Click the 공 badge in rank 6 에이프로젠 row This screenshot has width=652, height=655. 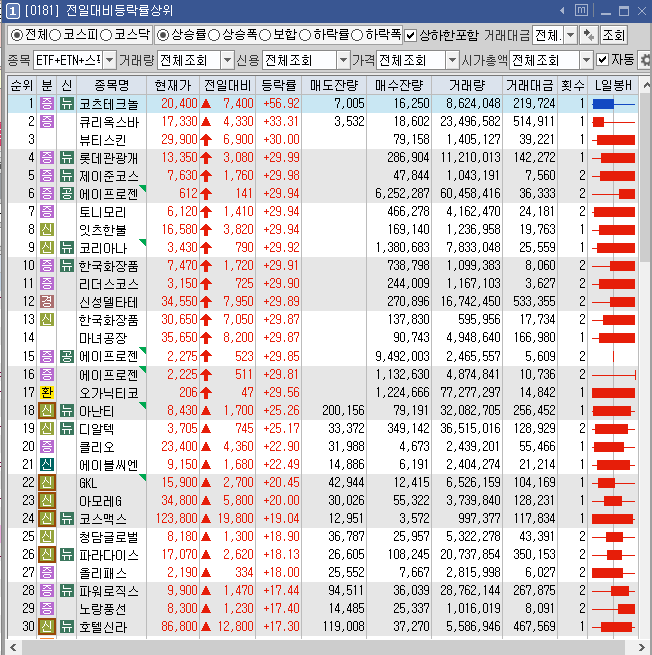67,194
